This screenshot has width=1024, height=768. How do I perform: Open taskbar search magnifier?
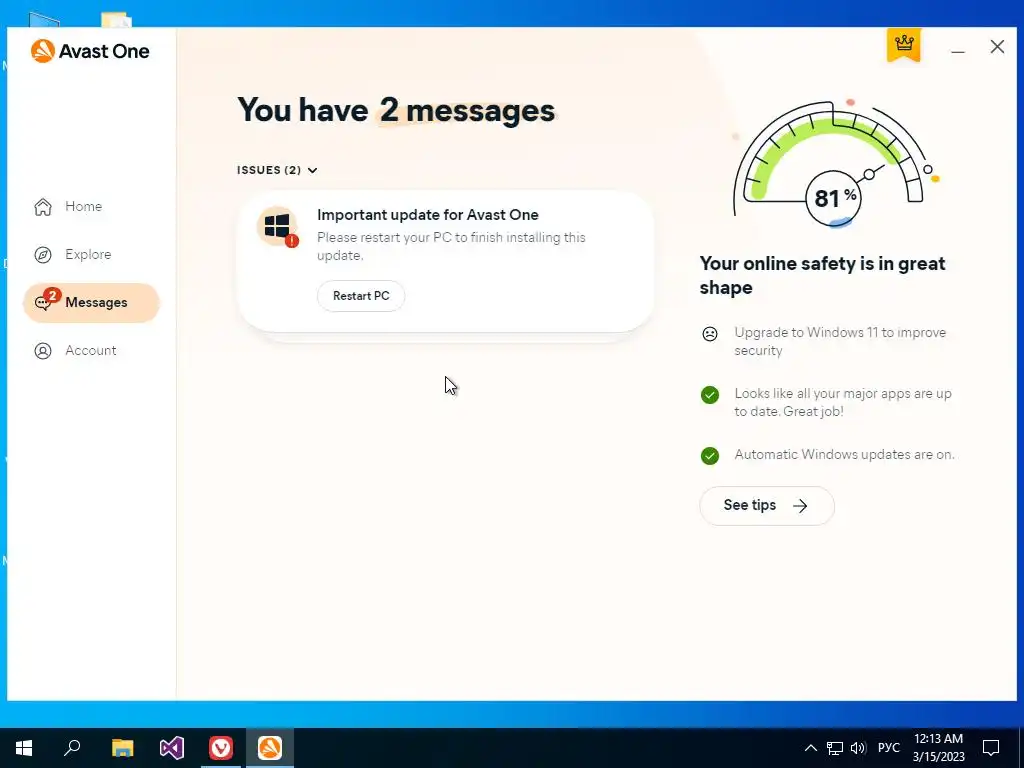coord(72,748)
